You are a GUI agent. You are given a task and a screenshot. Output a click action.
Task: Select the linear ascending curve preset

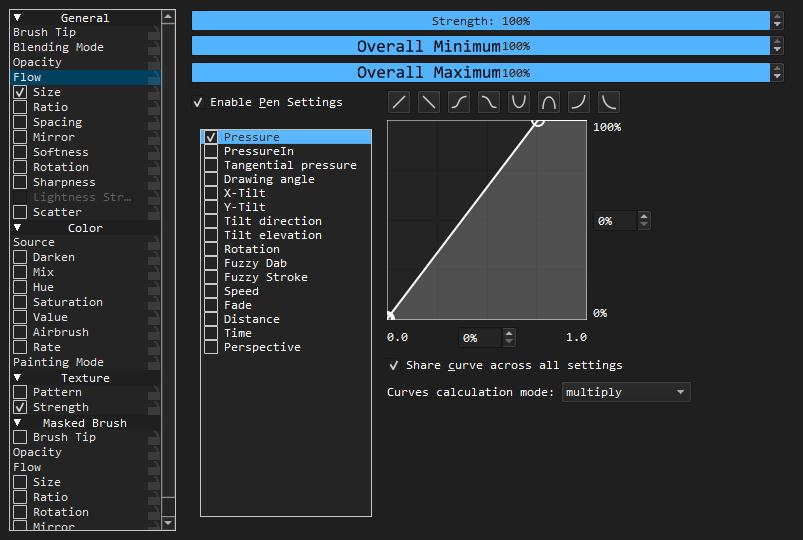click(x=399, y=102)
